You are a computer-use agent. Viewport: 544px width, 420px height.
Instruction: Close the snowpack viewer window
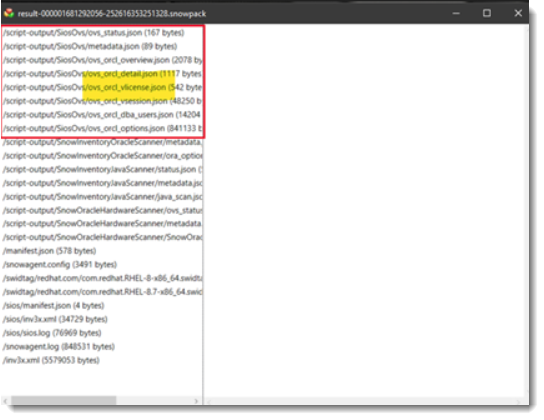(518, 13)
